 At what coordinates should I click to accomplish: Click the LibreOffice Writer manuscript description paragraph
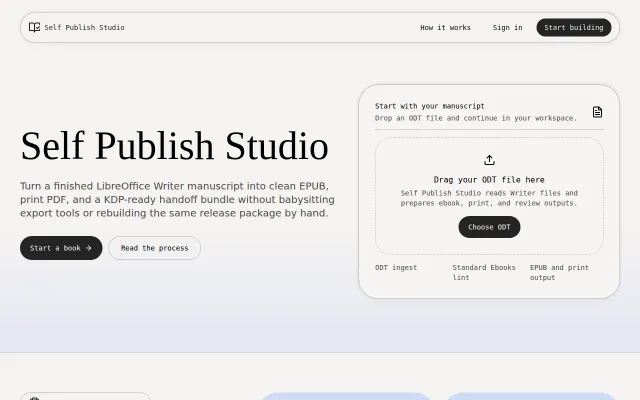pyautogui.click(x=177, y=199)
